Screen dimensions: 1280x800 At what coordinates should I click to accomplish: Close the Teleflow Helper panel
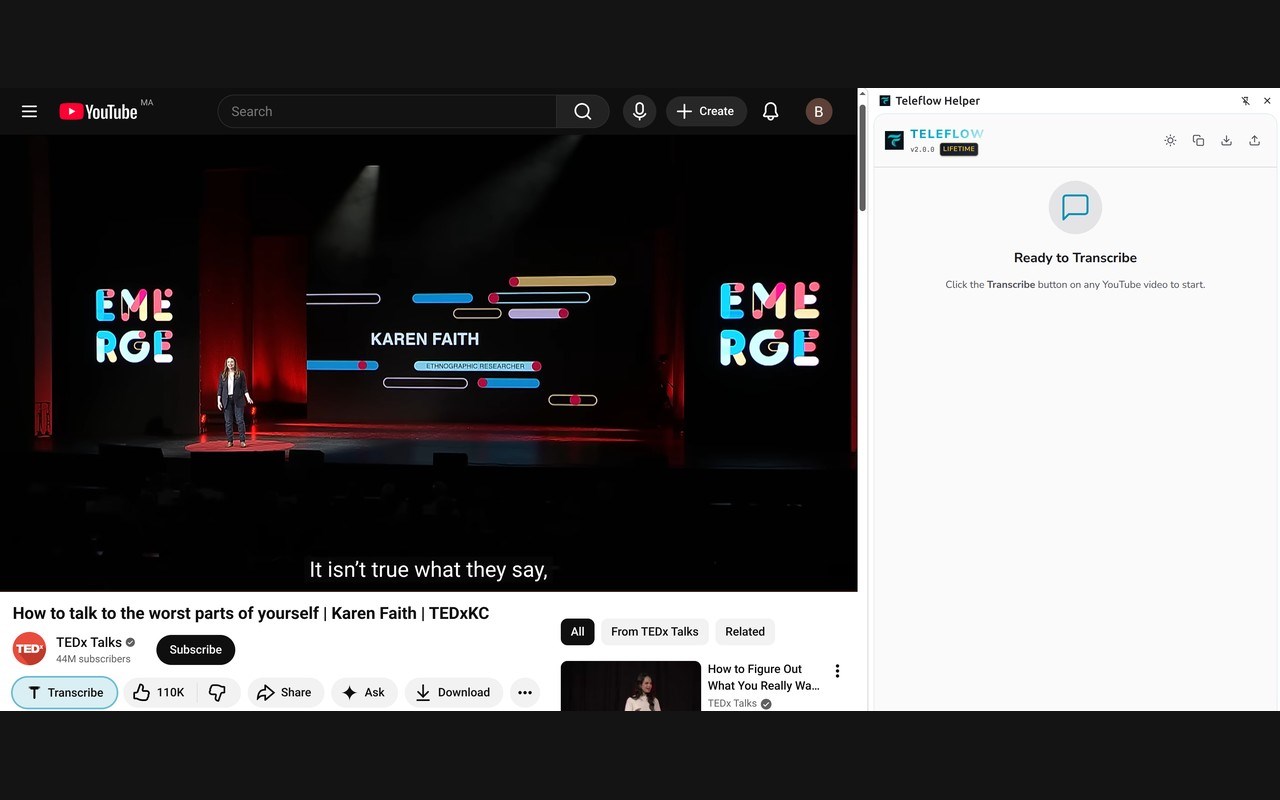[x=1267, y=101]
